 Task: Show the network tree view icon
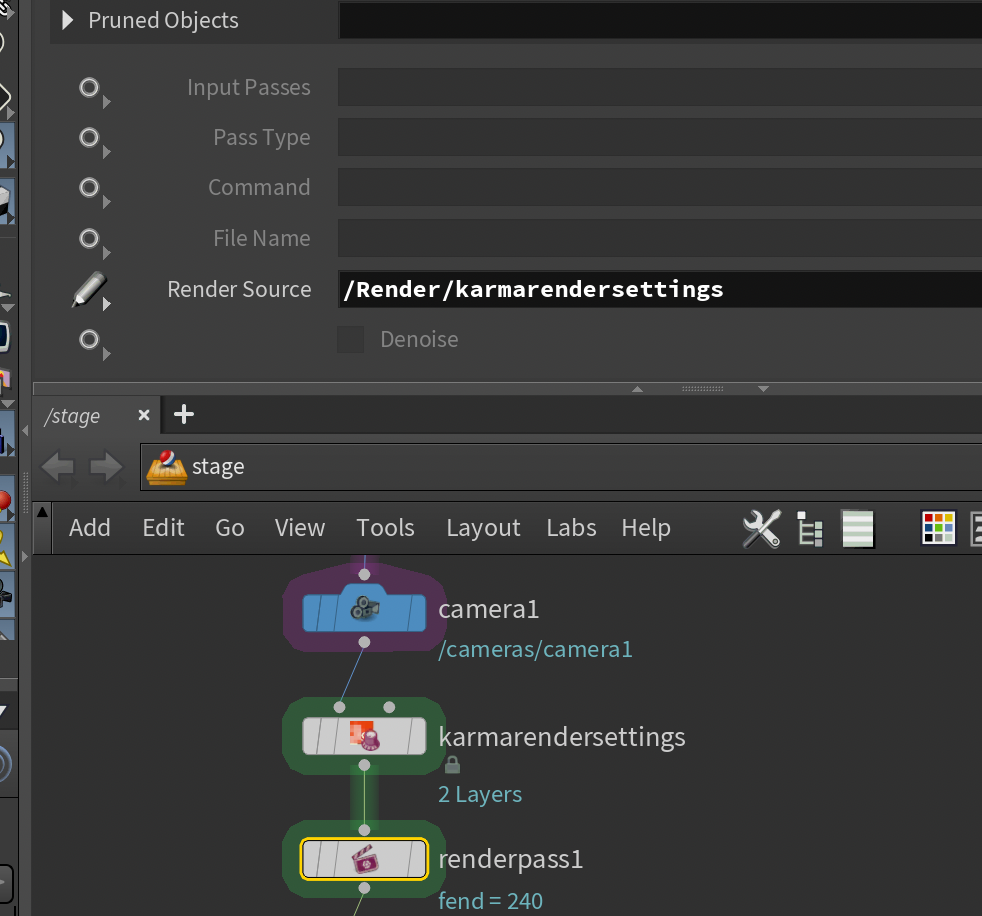pos(810,529)
